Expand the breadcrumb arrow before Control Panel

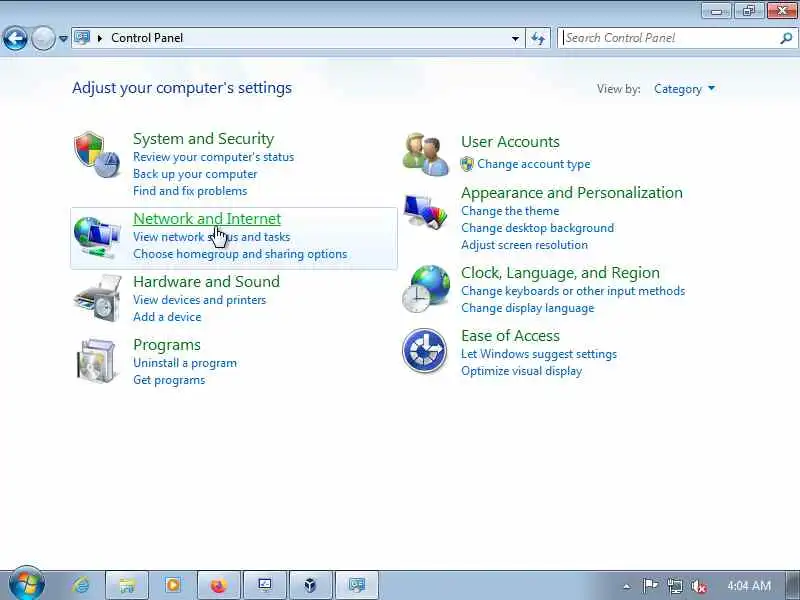100,38
